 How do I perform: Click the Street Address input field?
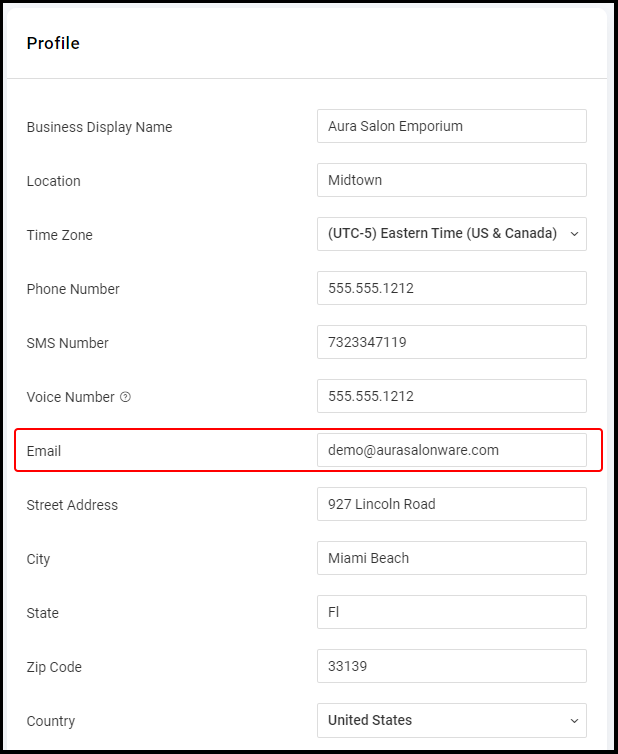coord(452,504)
